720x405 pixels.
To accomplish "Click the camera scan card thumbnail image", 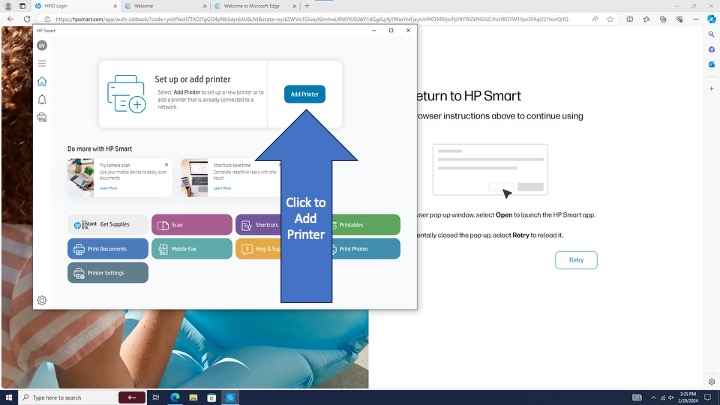I will pyautogui.click(x=81, y=178).
